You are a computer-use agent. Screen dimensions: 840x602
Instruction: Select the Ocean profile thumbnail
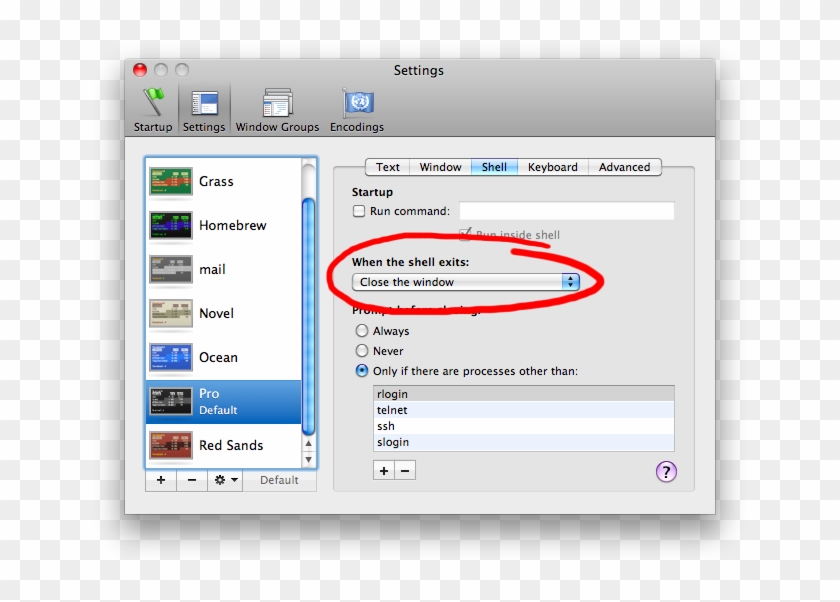[x=170, y=357]
